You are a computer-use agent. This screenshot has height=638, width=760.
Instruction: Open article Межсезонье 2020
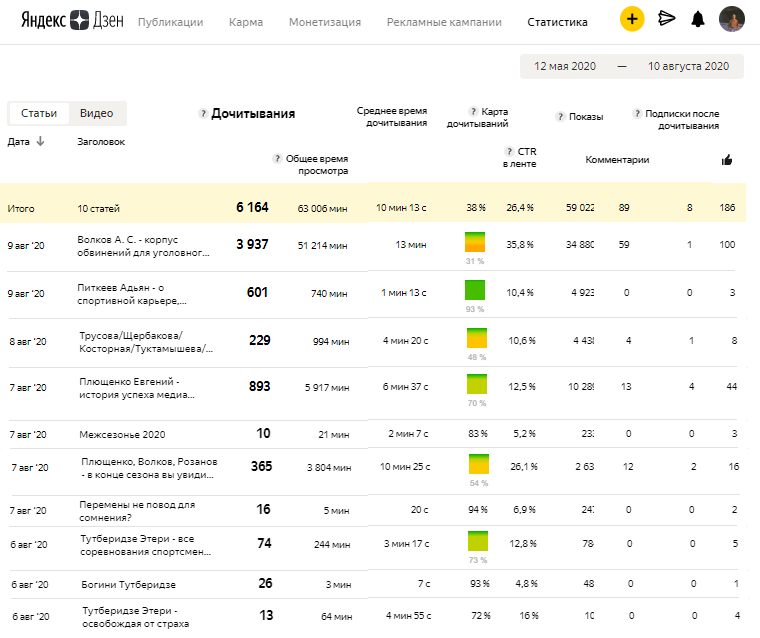[122, 434]
